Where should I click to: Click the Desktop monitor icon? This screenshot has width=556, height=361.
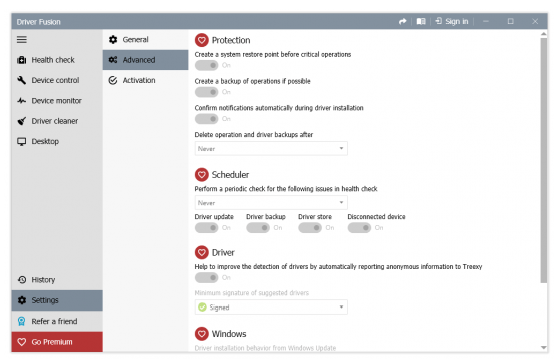(x=22, y=141)
